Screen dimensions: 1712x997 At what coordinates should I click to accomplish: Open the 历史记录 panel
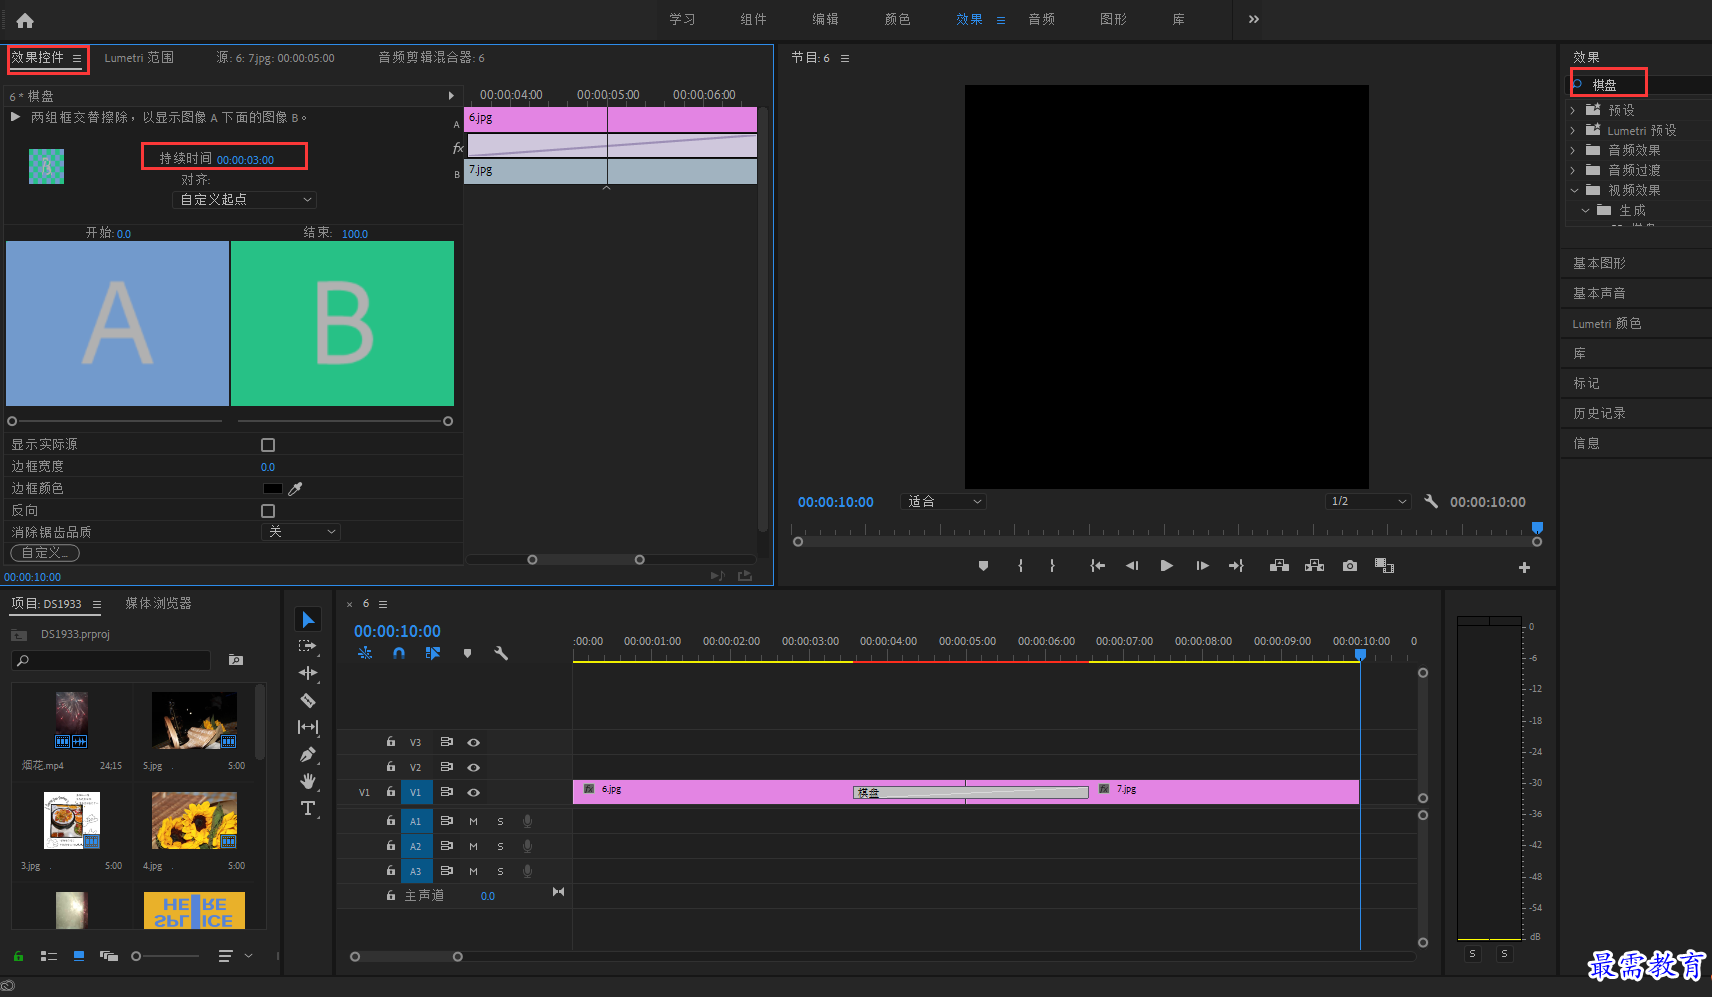pyautogui.click(x=1599, y=413)
